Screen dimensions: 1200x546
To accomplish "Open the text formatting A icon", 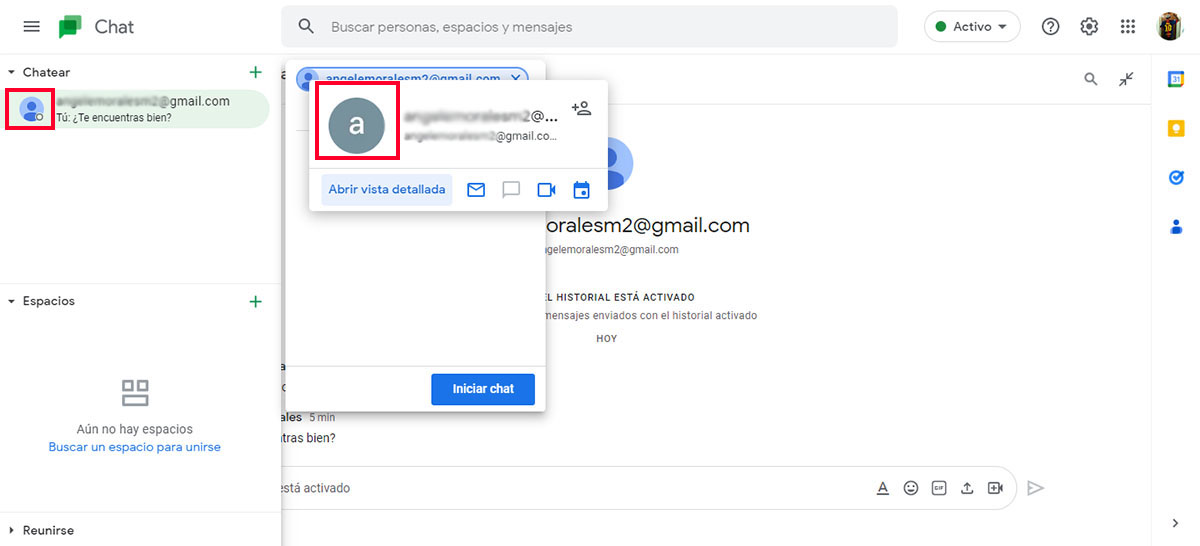I will coord(883,488).
